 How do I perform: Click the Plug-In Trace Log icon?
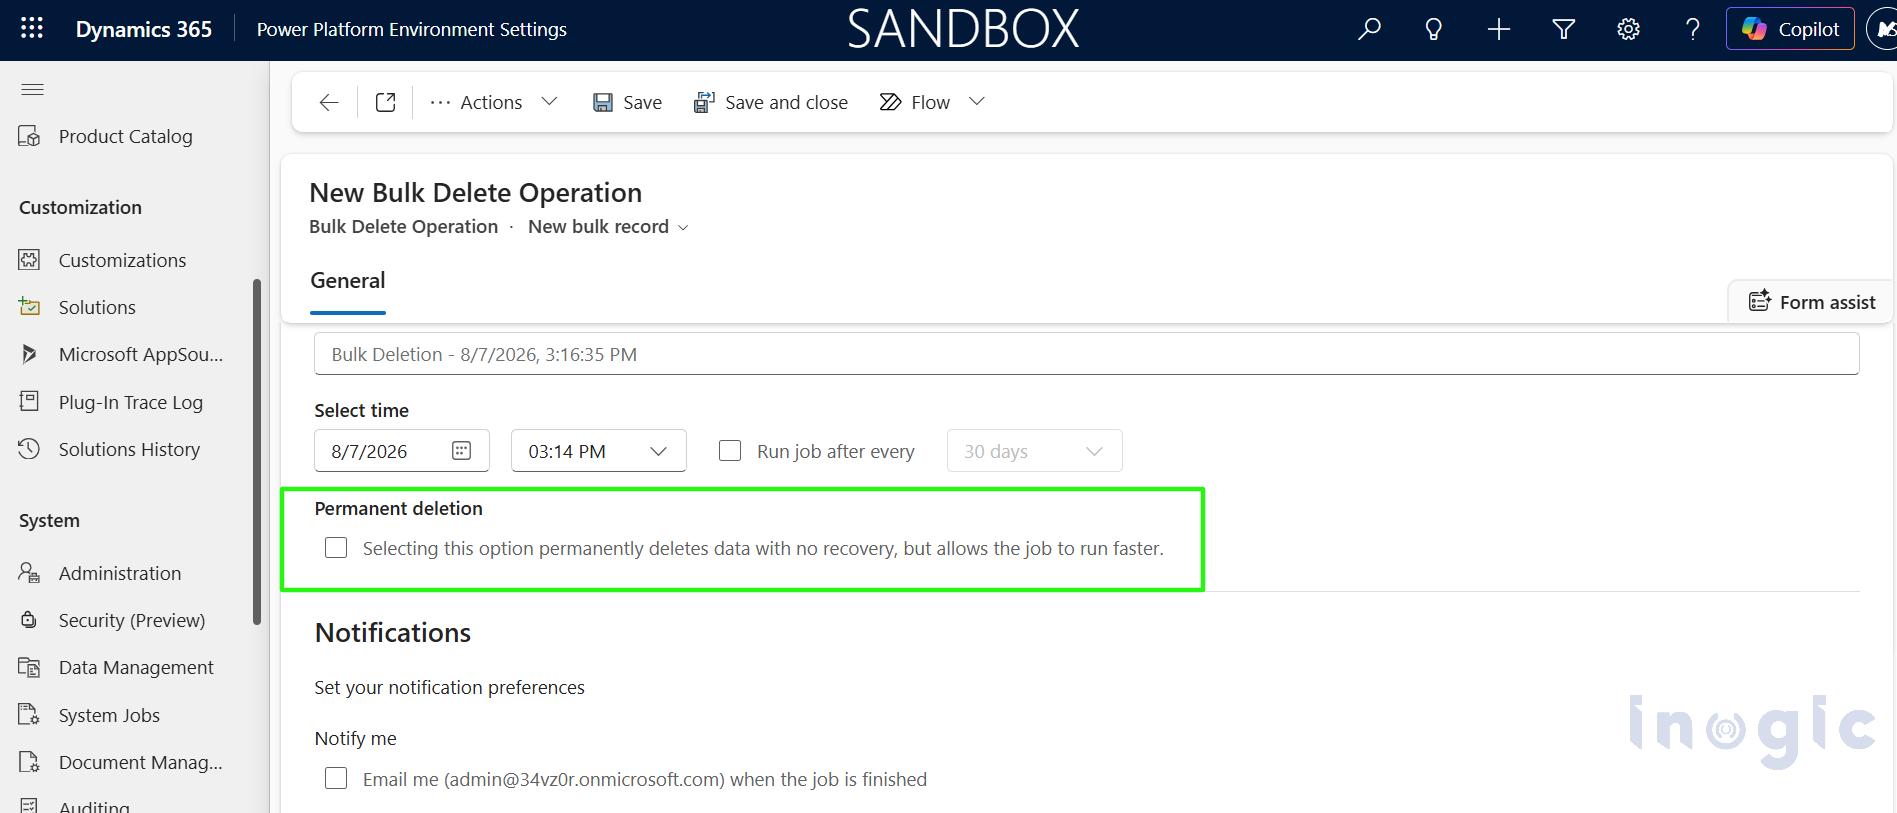29,402
